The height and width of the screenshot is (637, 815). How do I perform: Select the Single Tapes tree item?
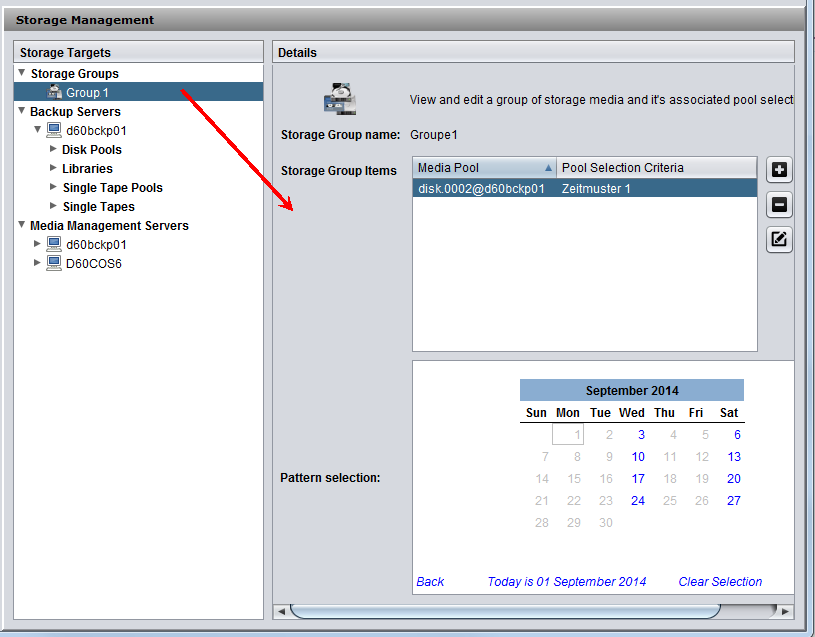click(x=99, y=207)
